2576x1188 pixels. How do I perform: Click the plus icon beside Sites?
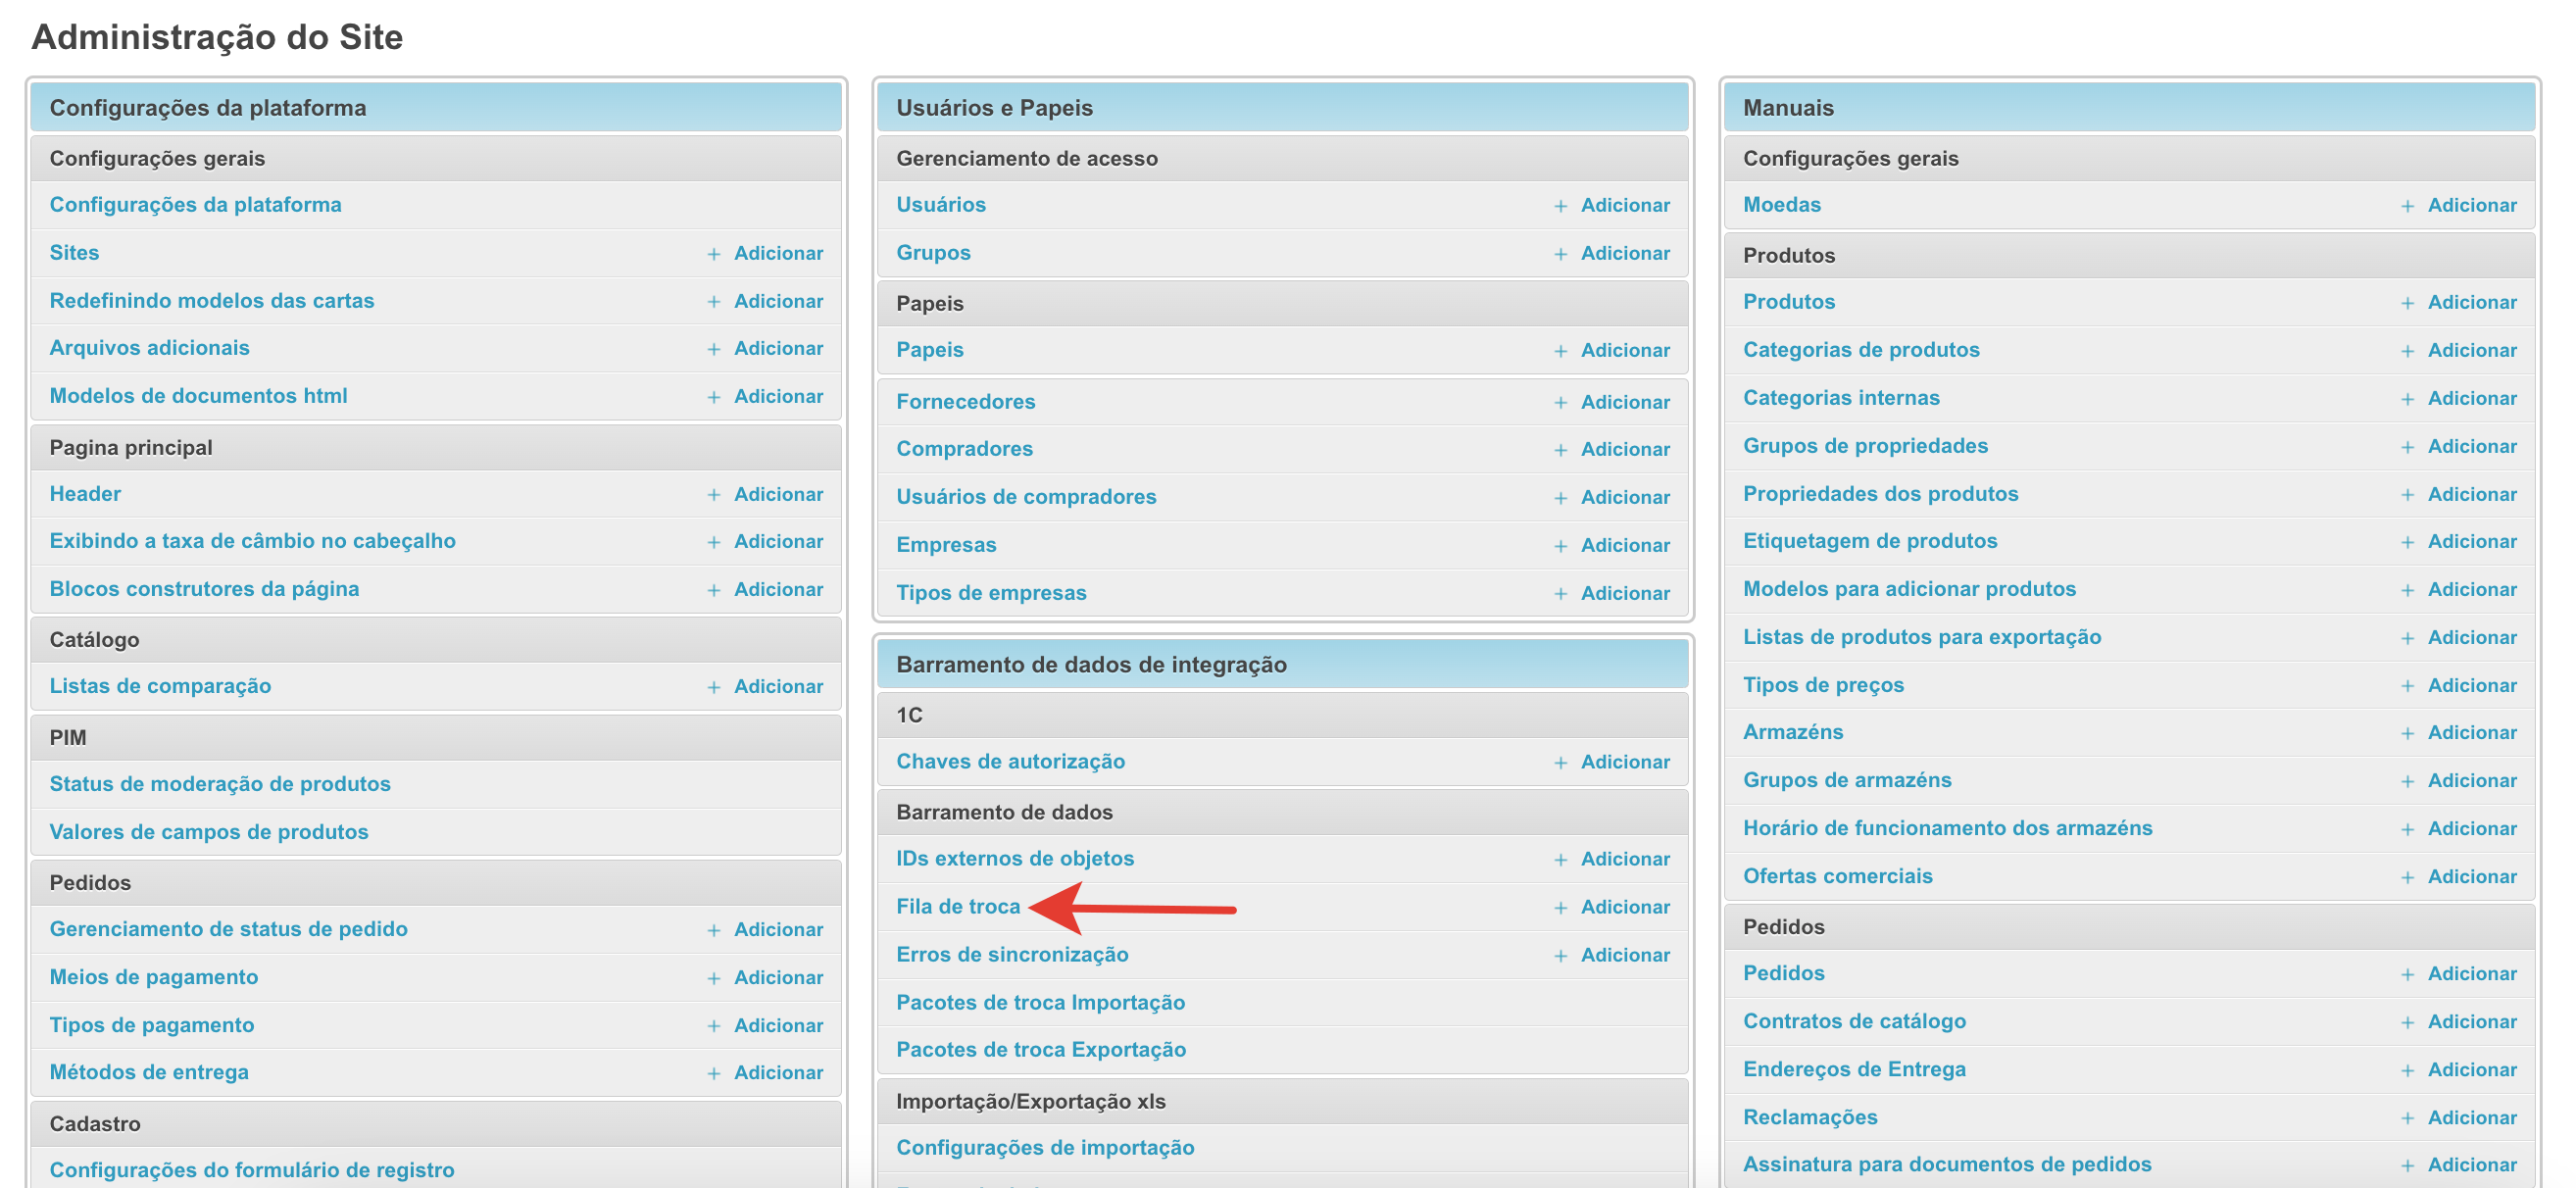(713, 254)
